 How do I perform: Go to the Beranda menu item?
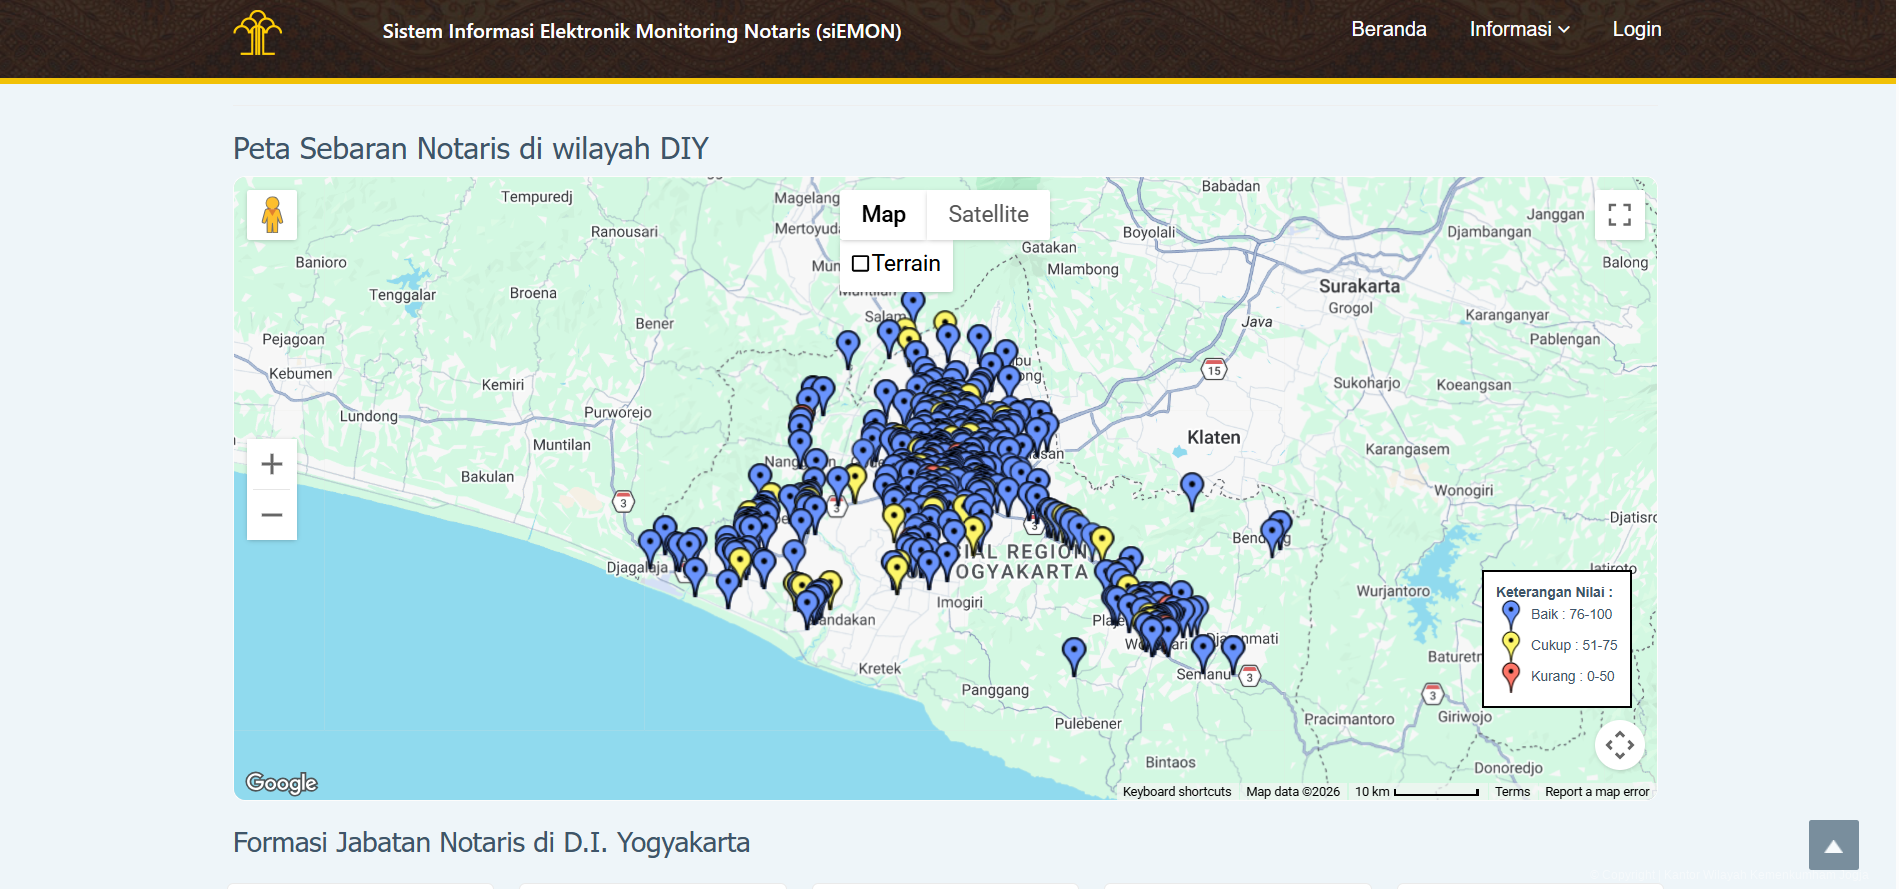point(1388,29)
